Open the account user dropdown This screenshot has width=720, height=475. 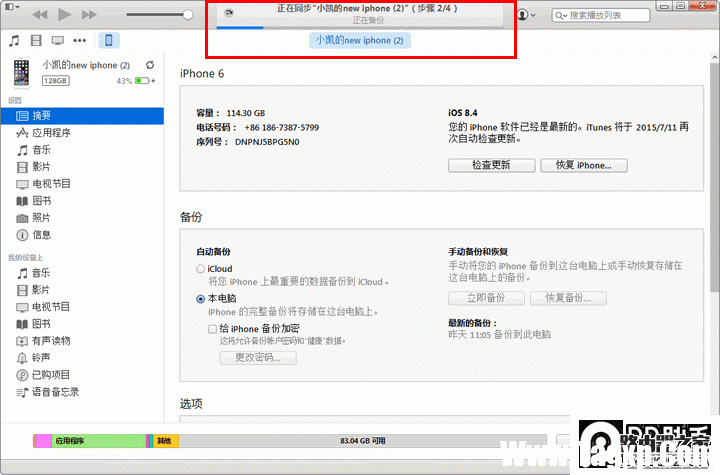(526, 15)
